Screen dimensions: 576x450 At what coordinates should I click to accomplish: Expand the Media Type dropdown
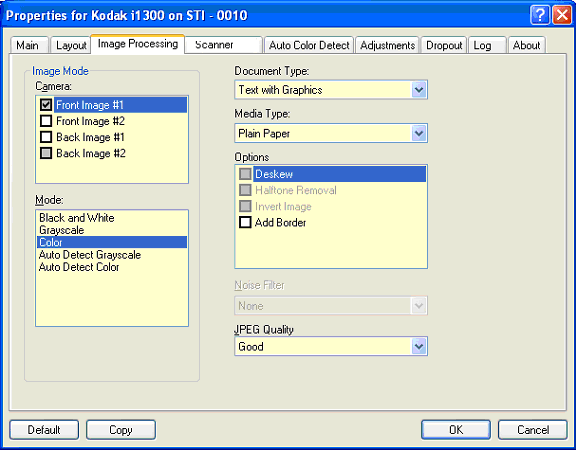[419, 133]
